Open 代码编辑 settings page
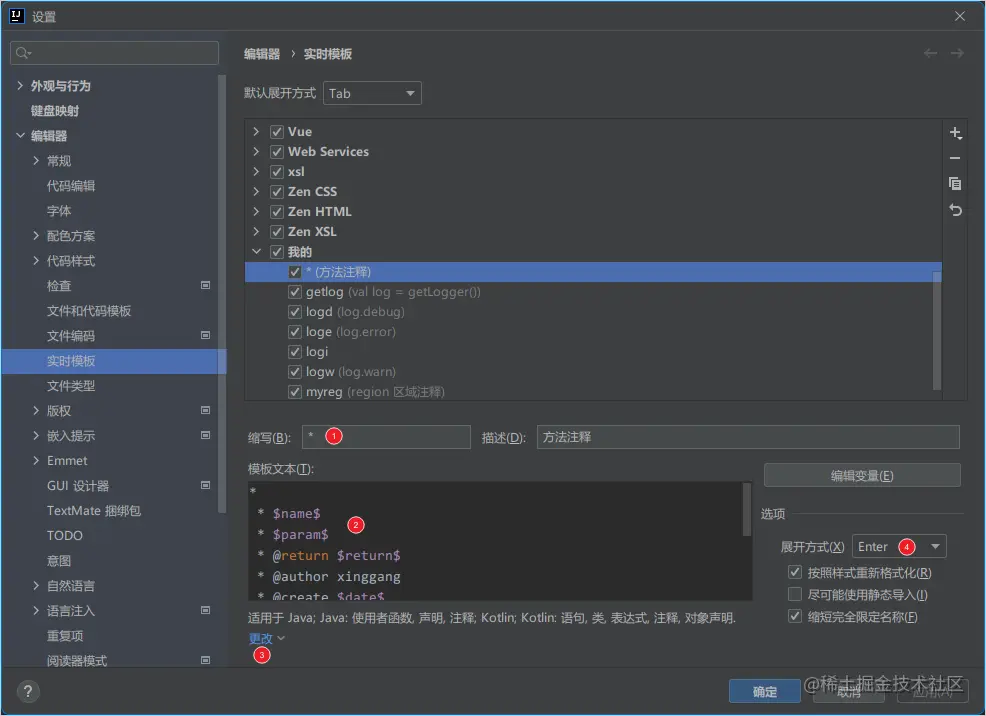Viewport: 986px width, 716px height. point(70,185)
